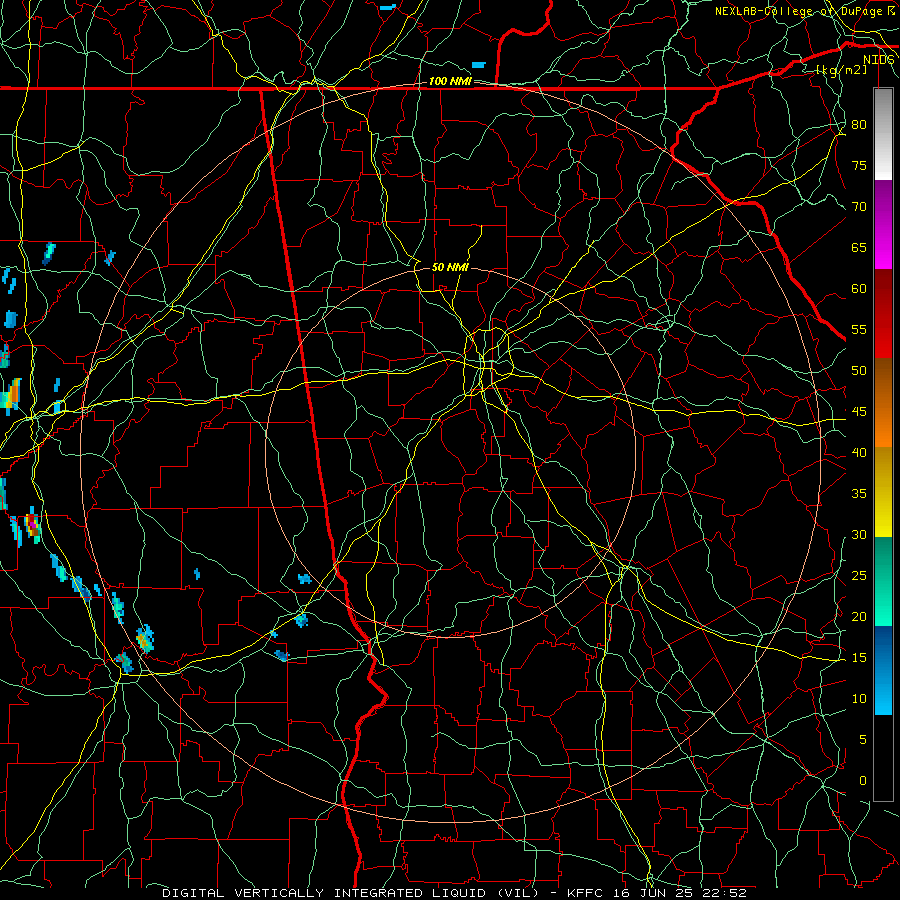Select the 10 value on the VIL scale
900x900 pixels.
pyautogui.click(x=859, y=699)
